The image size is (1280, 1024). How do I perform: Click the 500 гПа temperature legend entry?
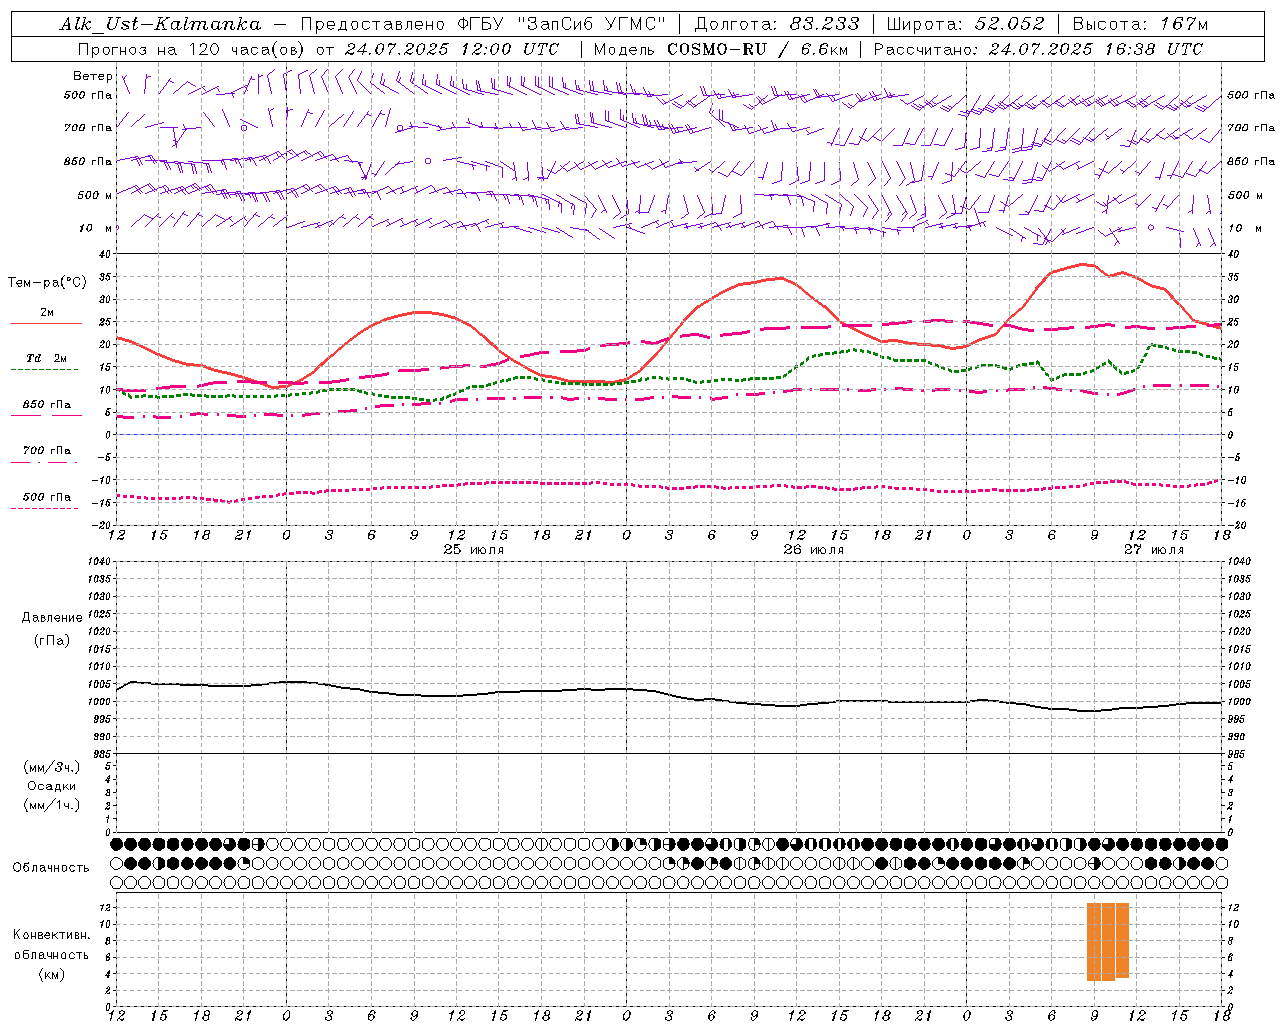[x=47, y=497]
